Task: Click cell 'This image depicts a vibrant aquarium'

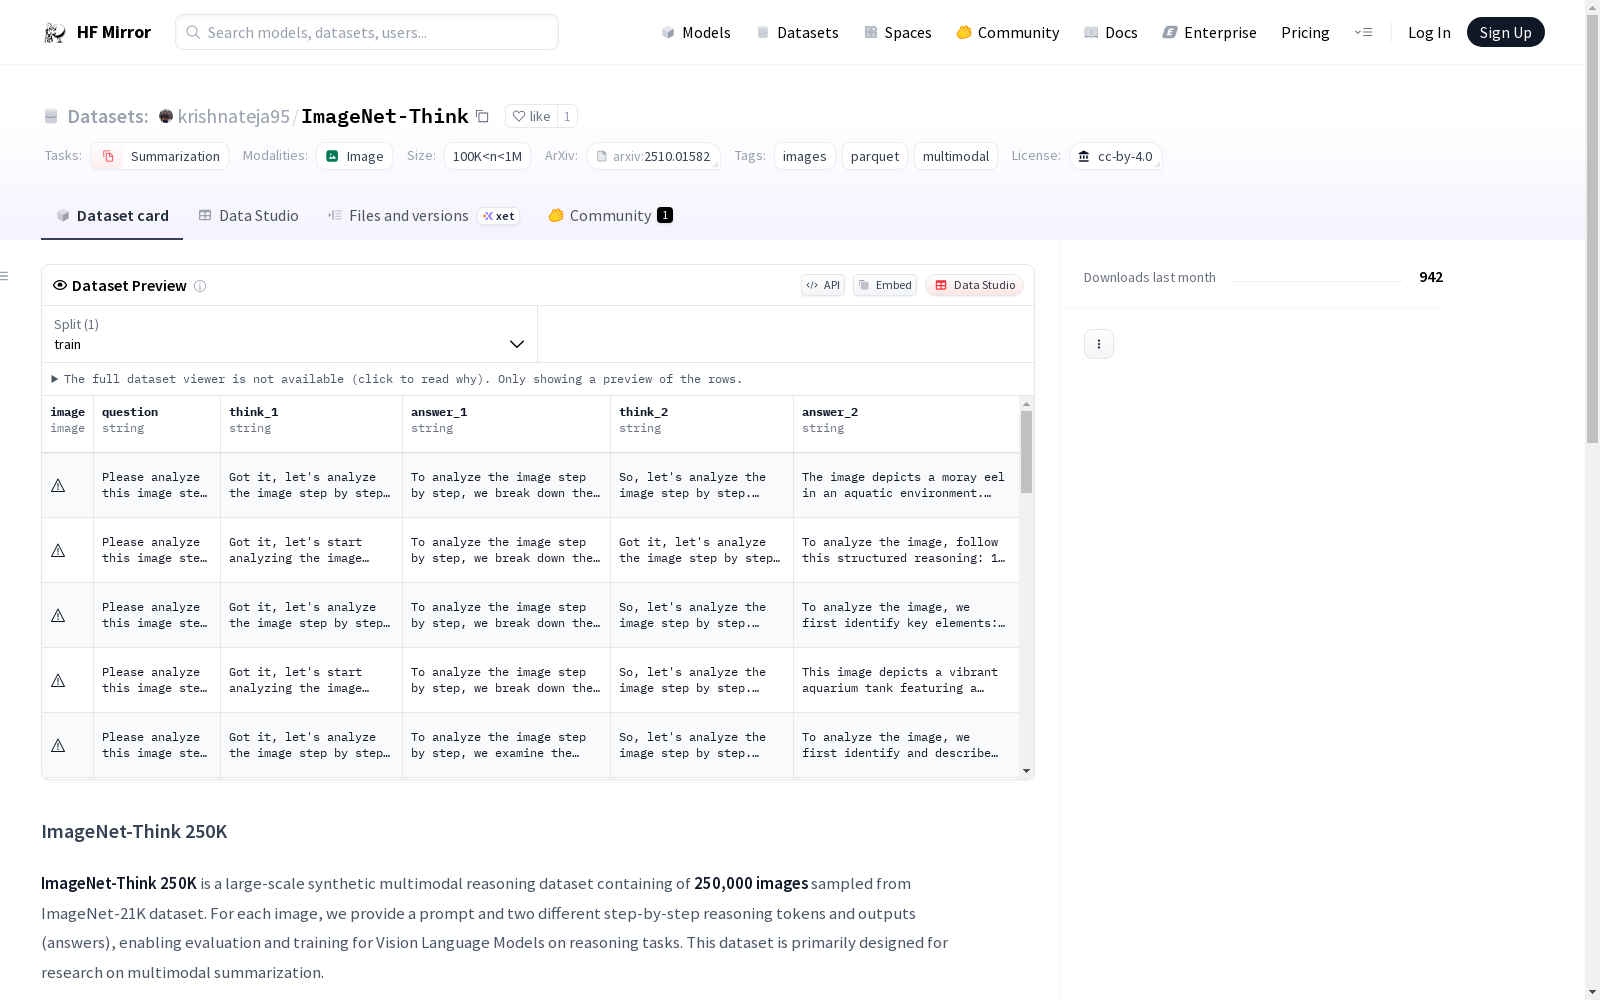Action: pyautogui.click(x=906, y=681)
